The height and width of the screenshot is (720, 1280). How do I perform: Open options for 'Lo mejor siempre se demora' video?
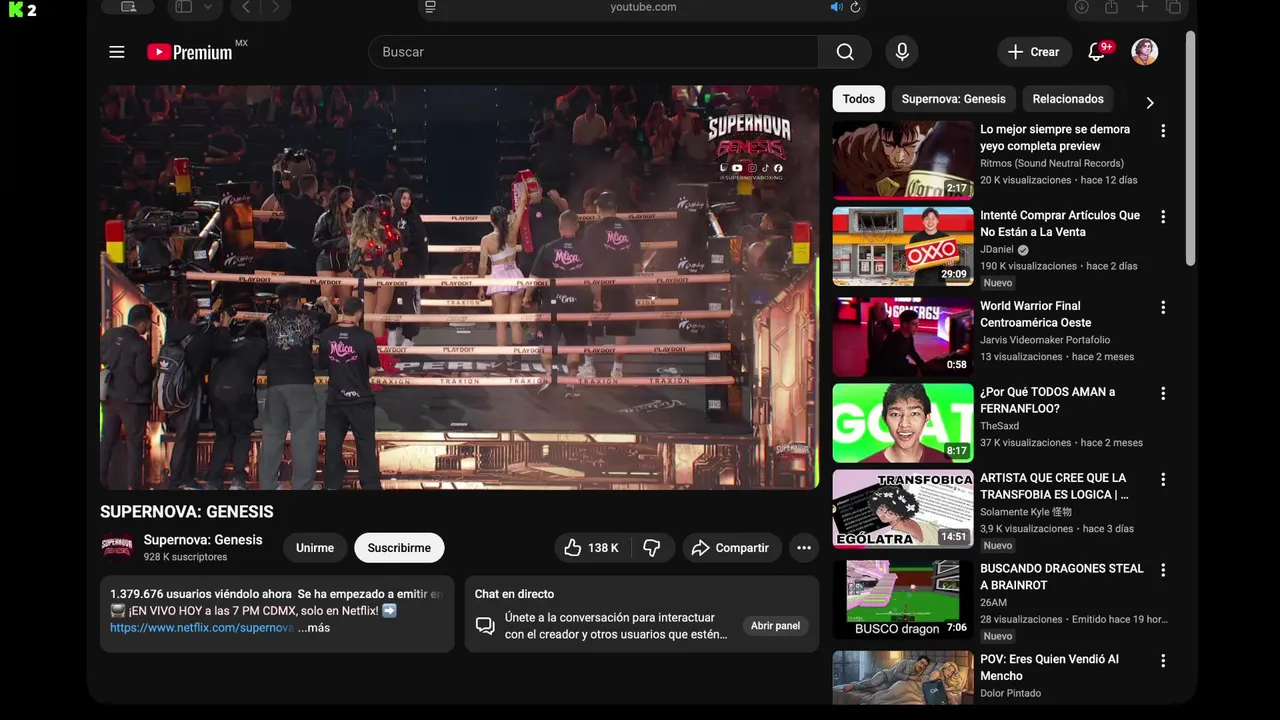(1163, 131)
